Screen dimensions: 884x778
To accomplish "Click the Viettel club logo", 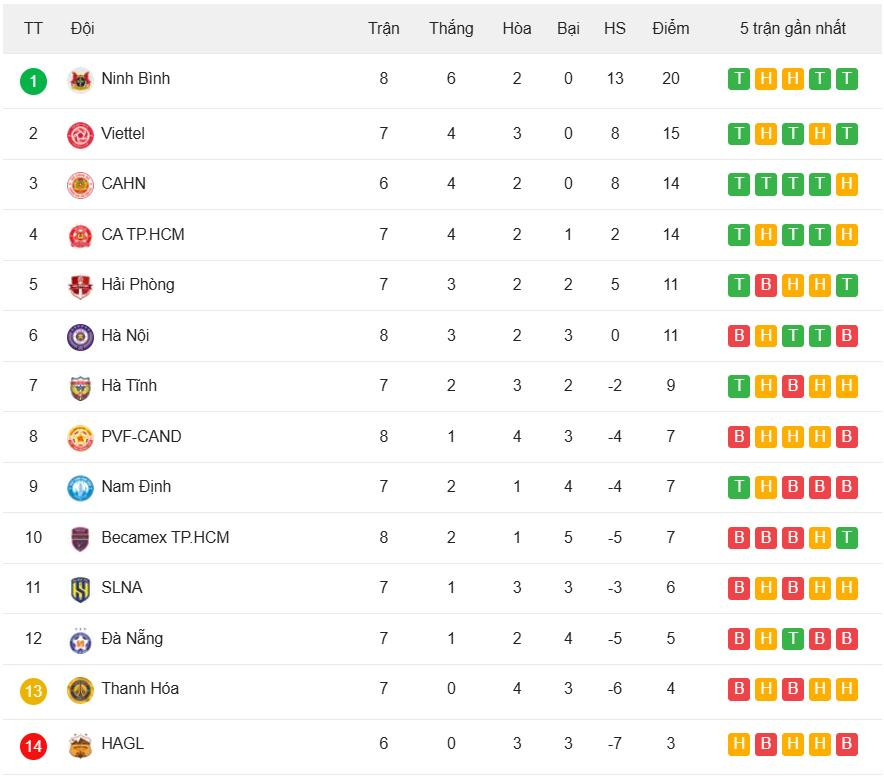I will click(80, 134).
